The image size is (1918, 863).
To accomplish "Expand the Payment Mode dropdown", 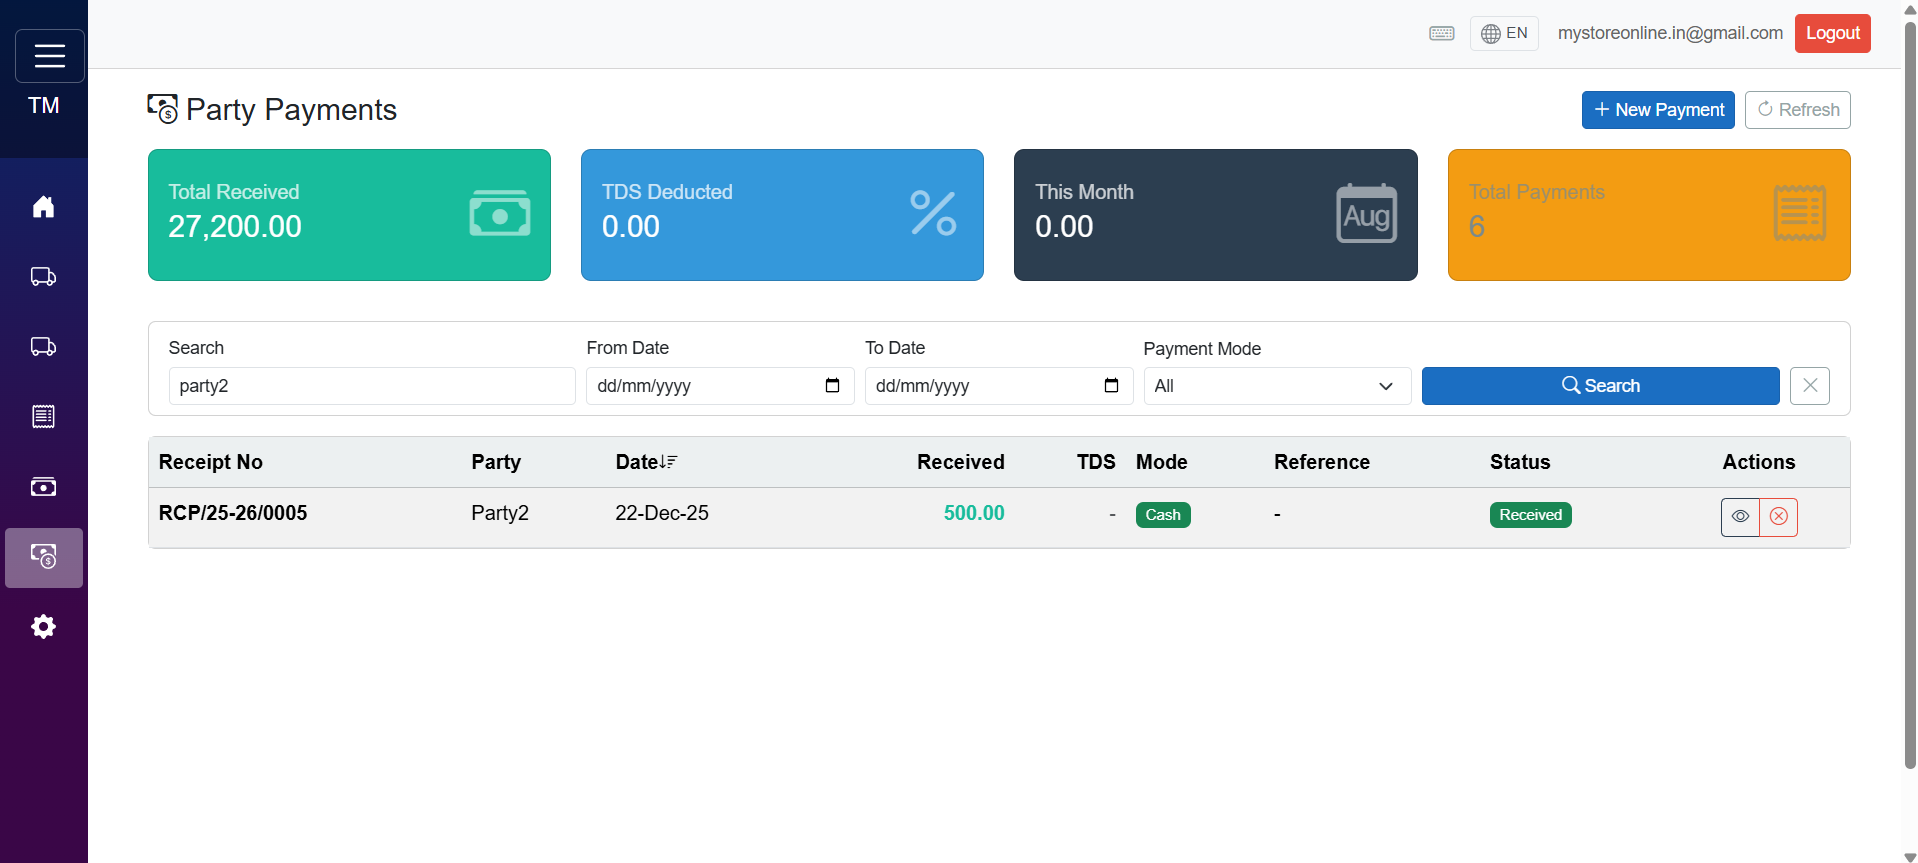I will (1276, 386).
